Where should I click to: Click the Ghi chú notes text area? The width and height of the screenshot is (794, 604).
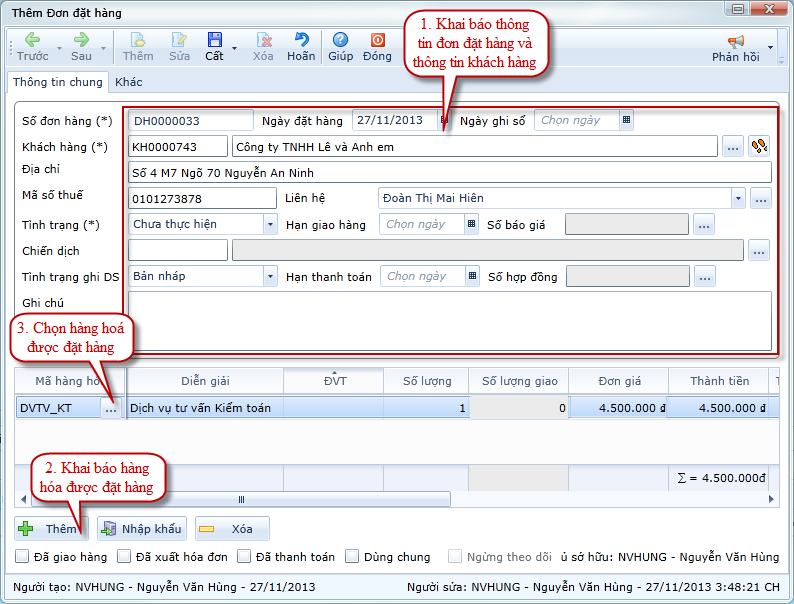tap(450, 320)
